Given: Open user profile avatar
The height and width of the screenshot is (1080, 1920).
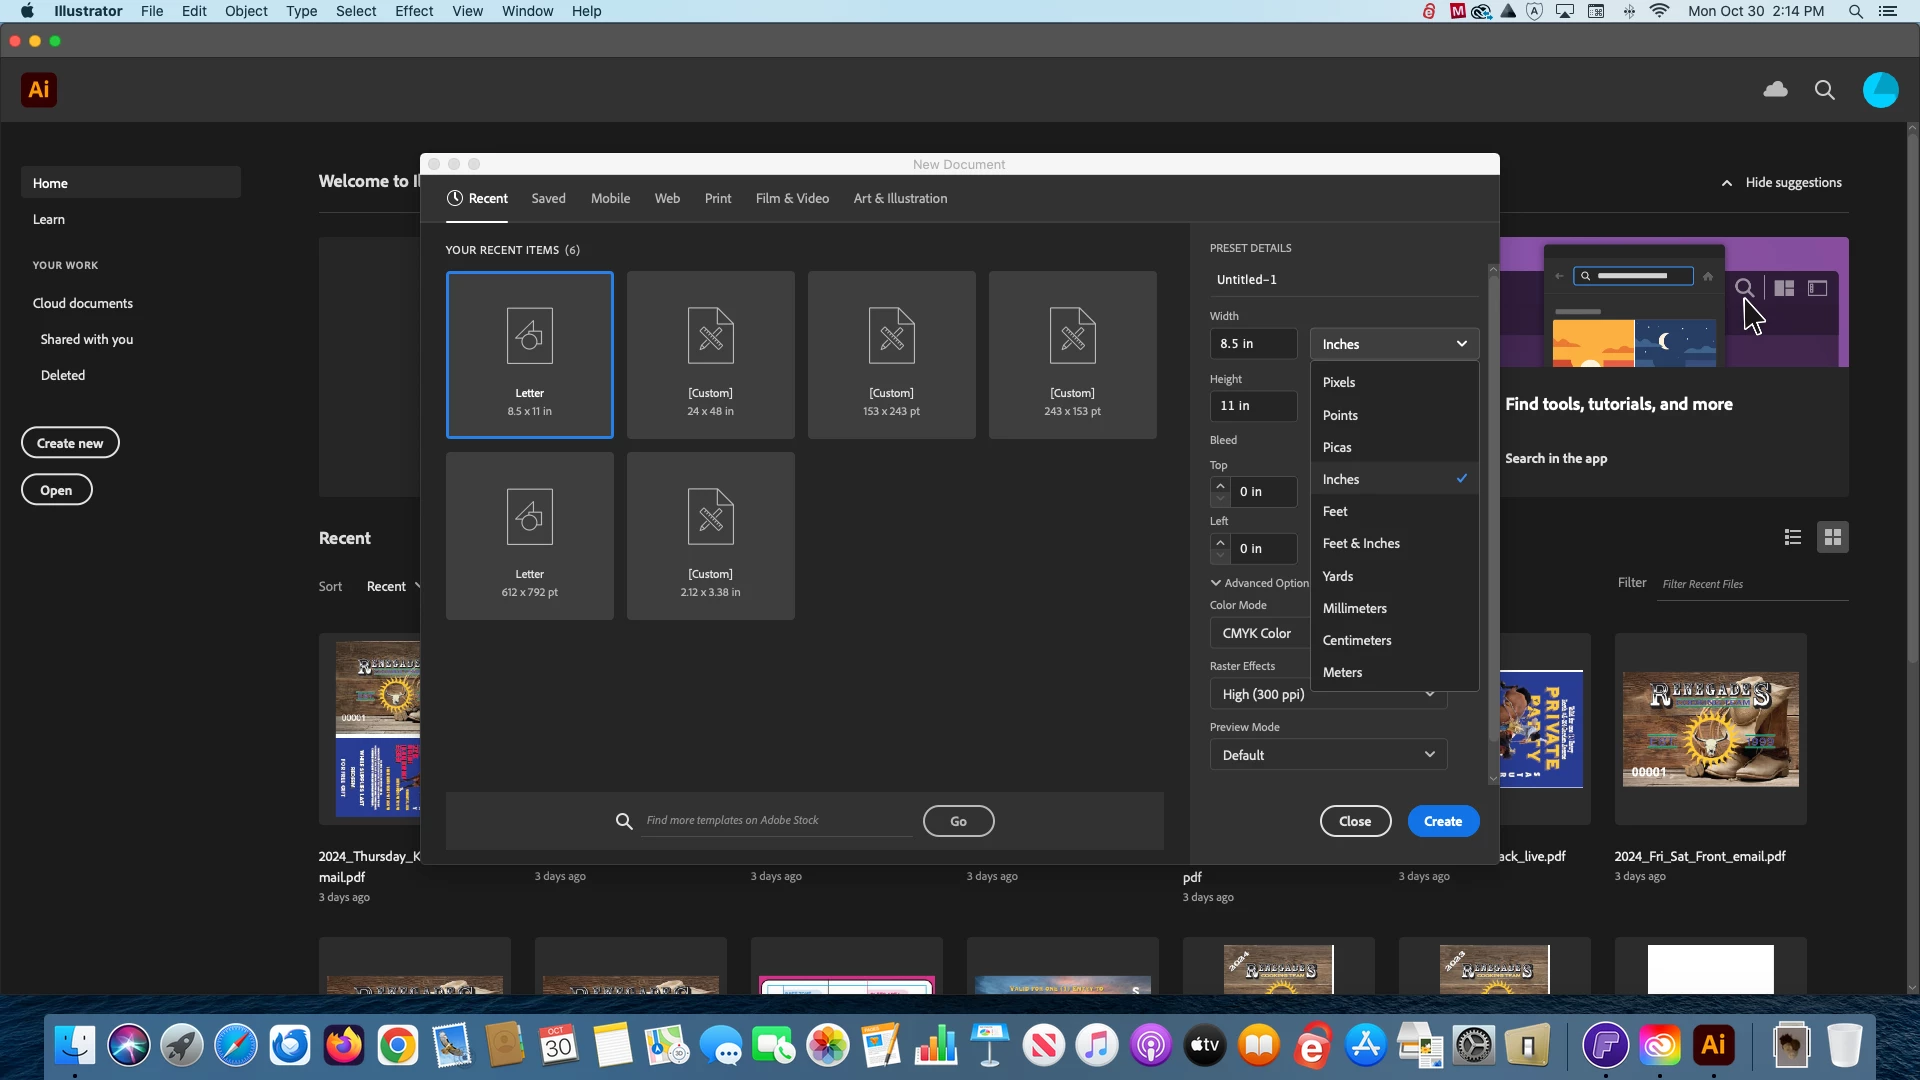Looking at the screenshot, I should point(1880,90).
